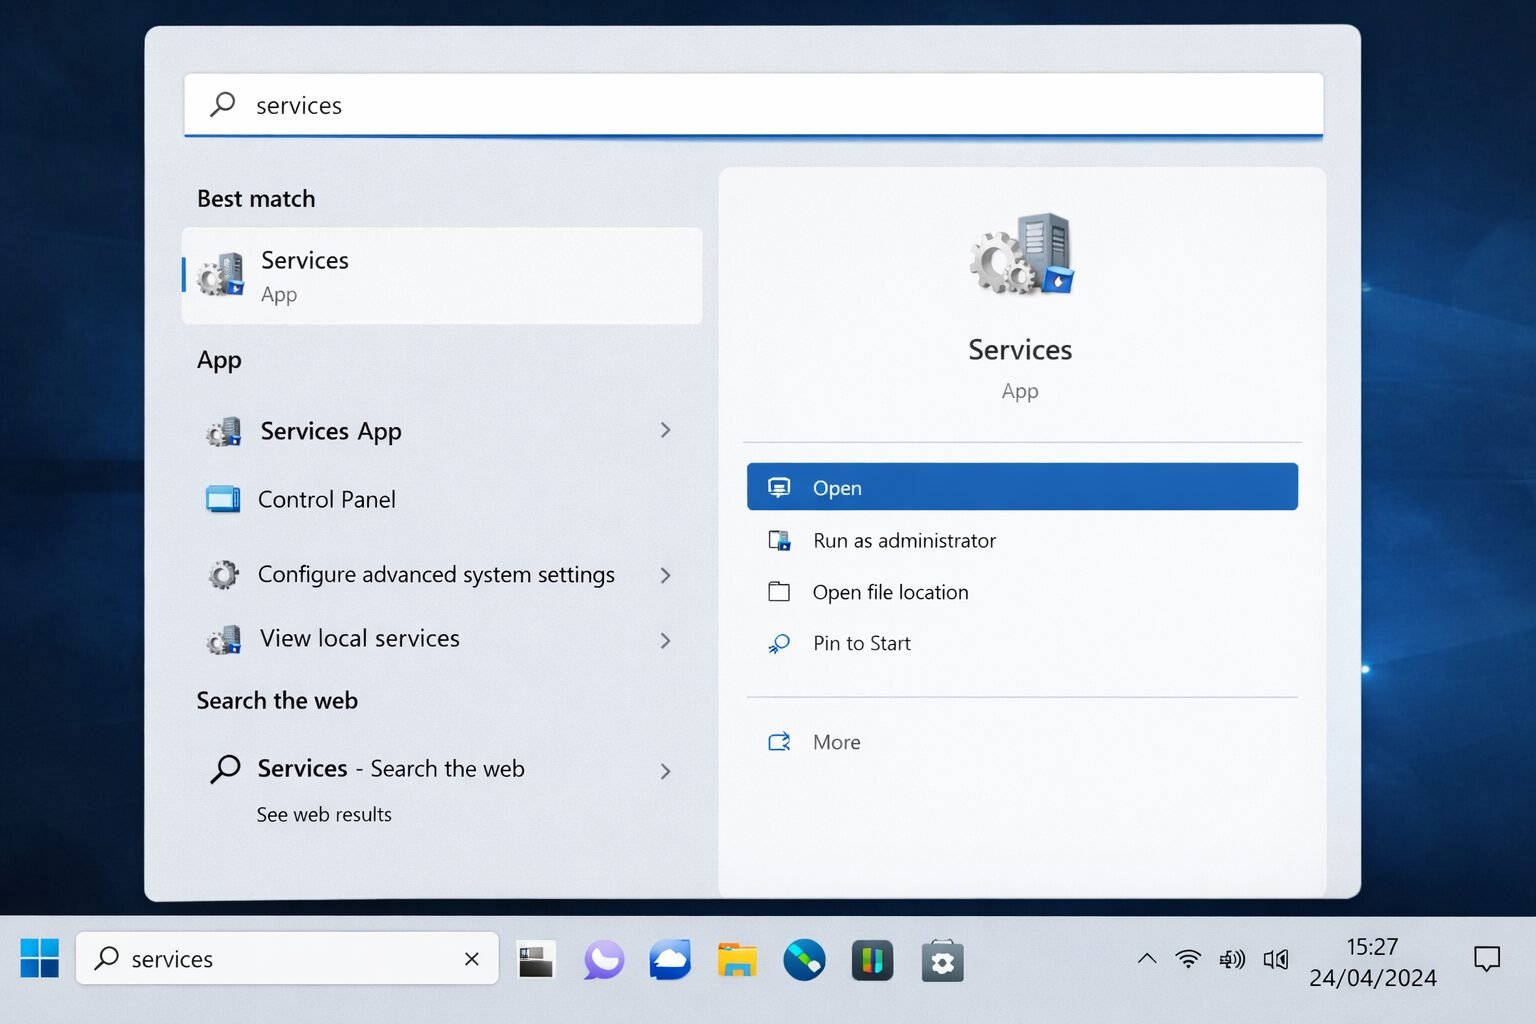Click the More option in details panel
1536x1024 pixels.
pos(836,742)
